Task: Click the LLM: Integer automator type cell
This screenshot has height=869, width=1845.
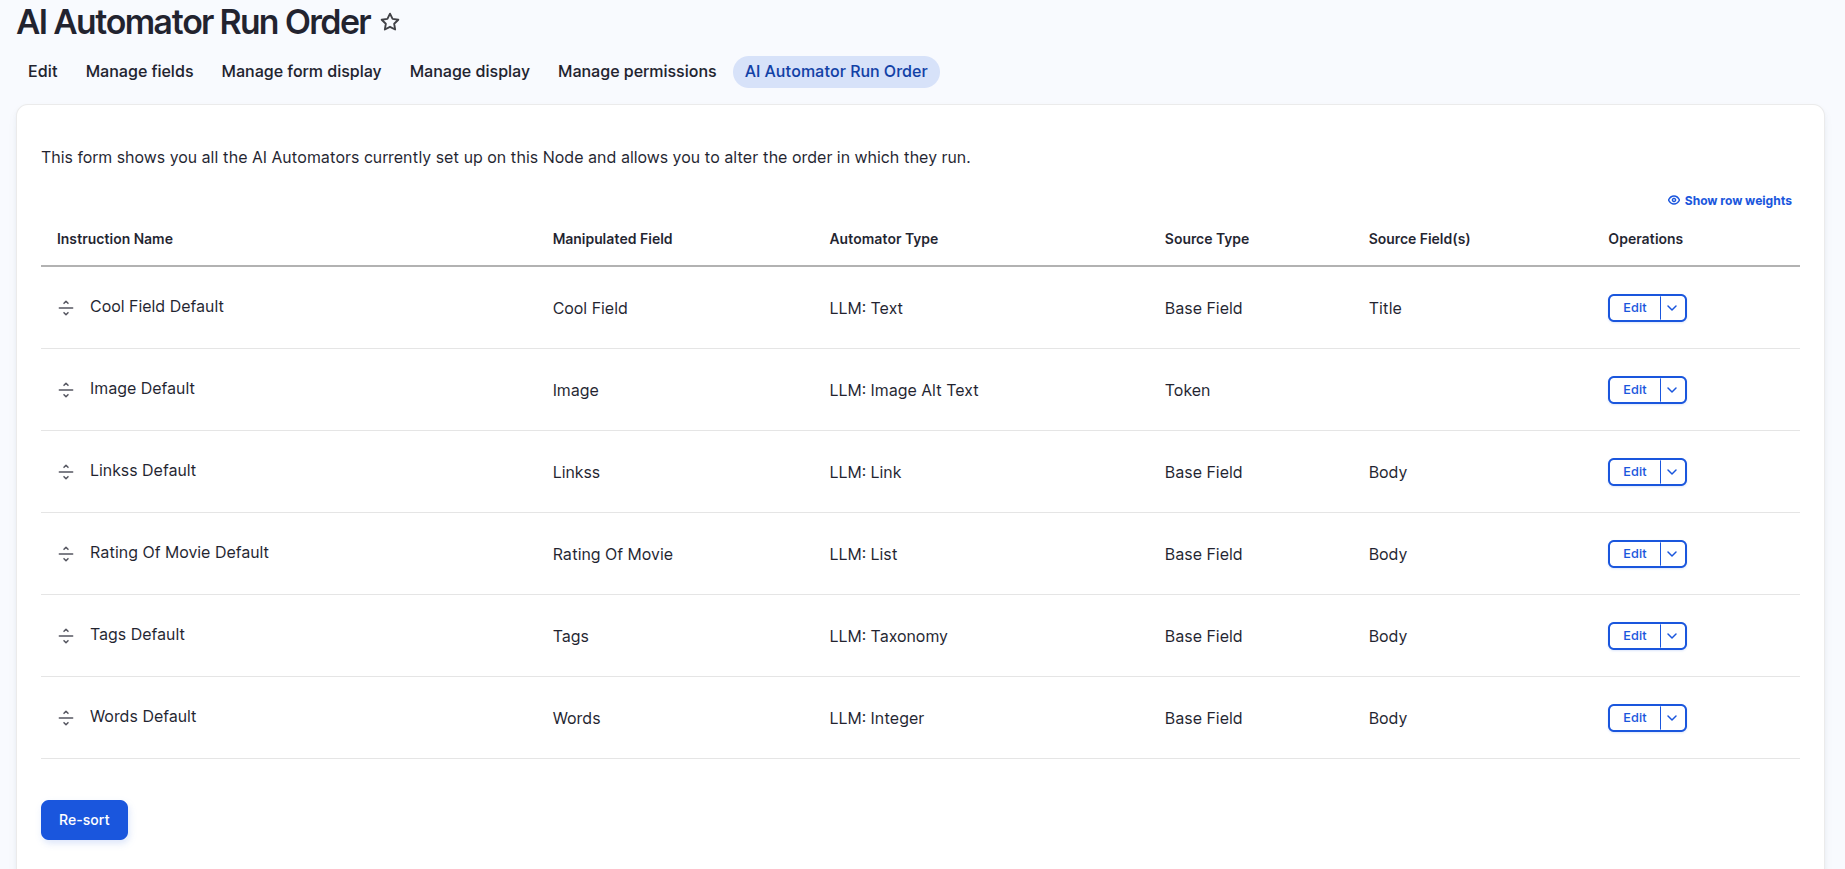Action: [877, 718]
